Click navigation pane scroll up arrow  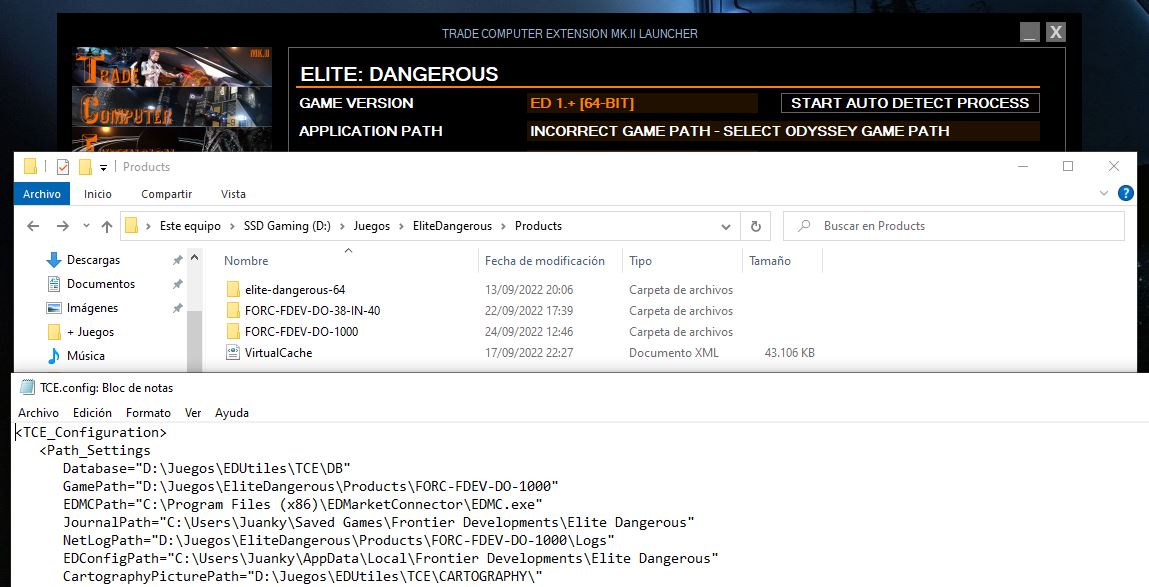click(x=194, y=258)
